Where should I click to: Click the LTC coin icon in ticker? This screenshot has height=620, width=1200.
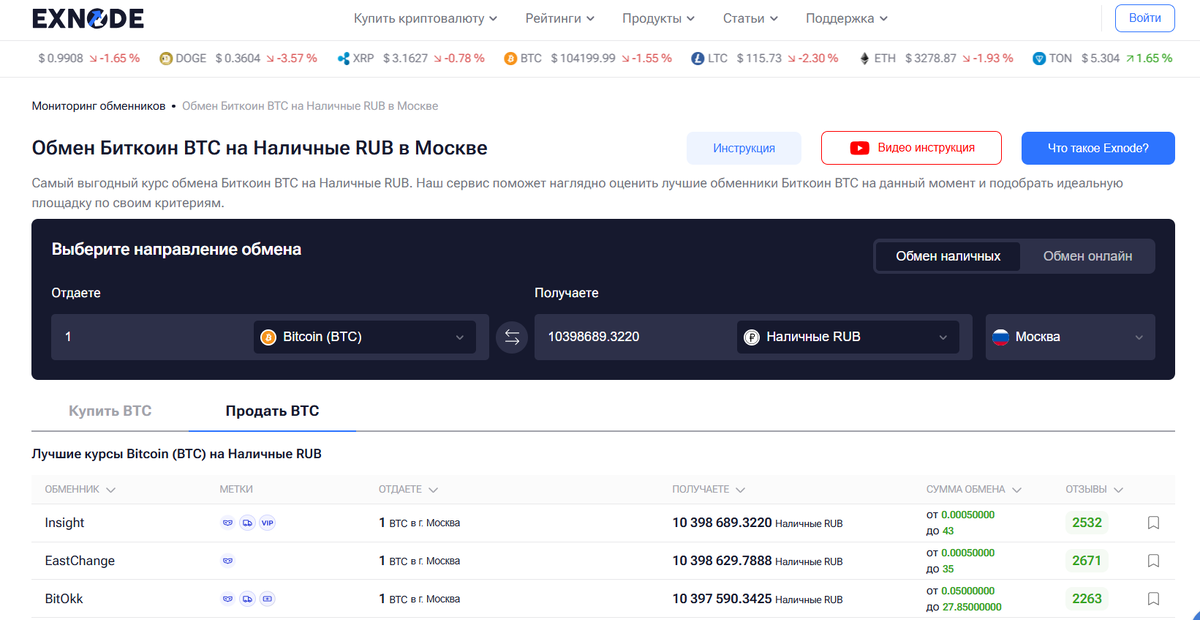698,59
